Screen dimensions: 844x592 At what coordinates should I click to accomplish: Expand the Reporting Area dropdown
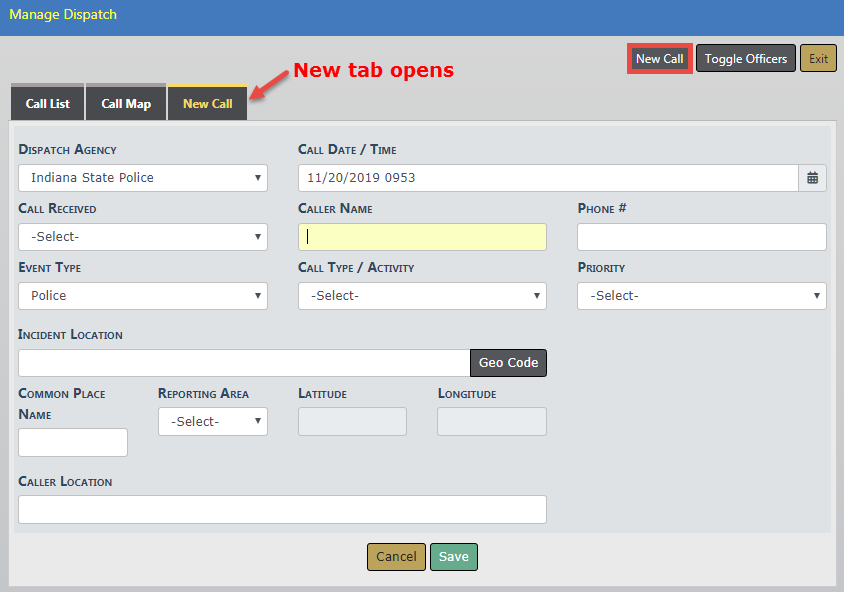click(x=212, y=422)
